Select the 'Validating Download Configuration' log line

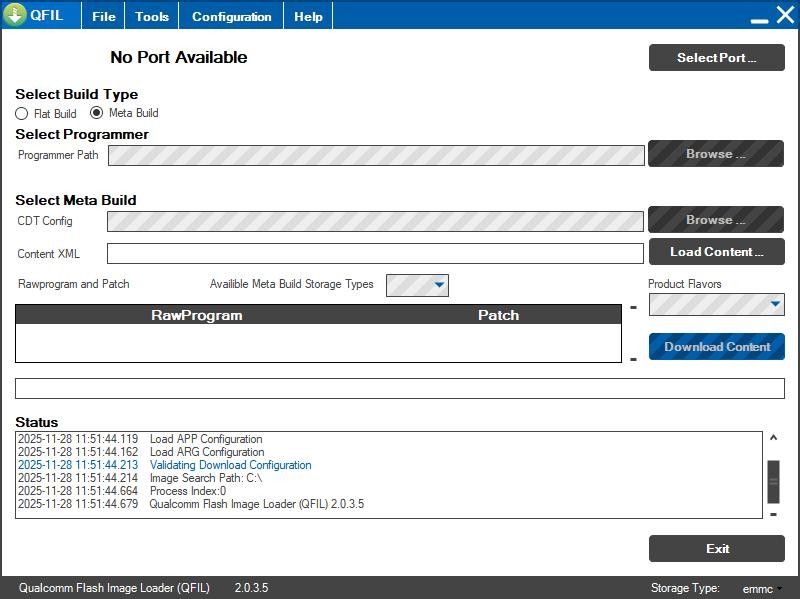click(165, 465)
